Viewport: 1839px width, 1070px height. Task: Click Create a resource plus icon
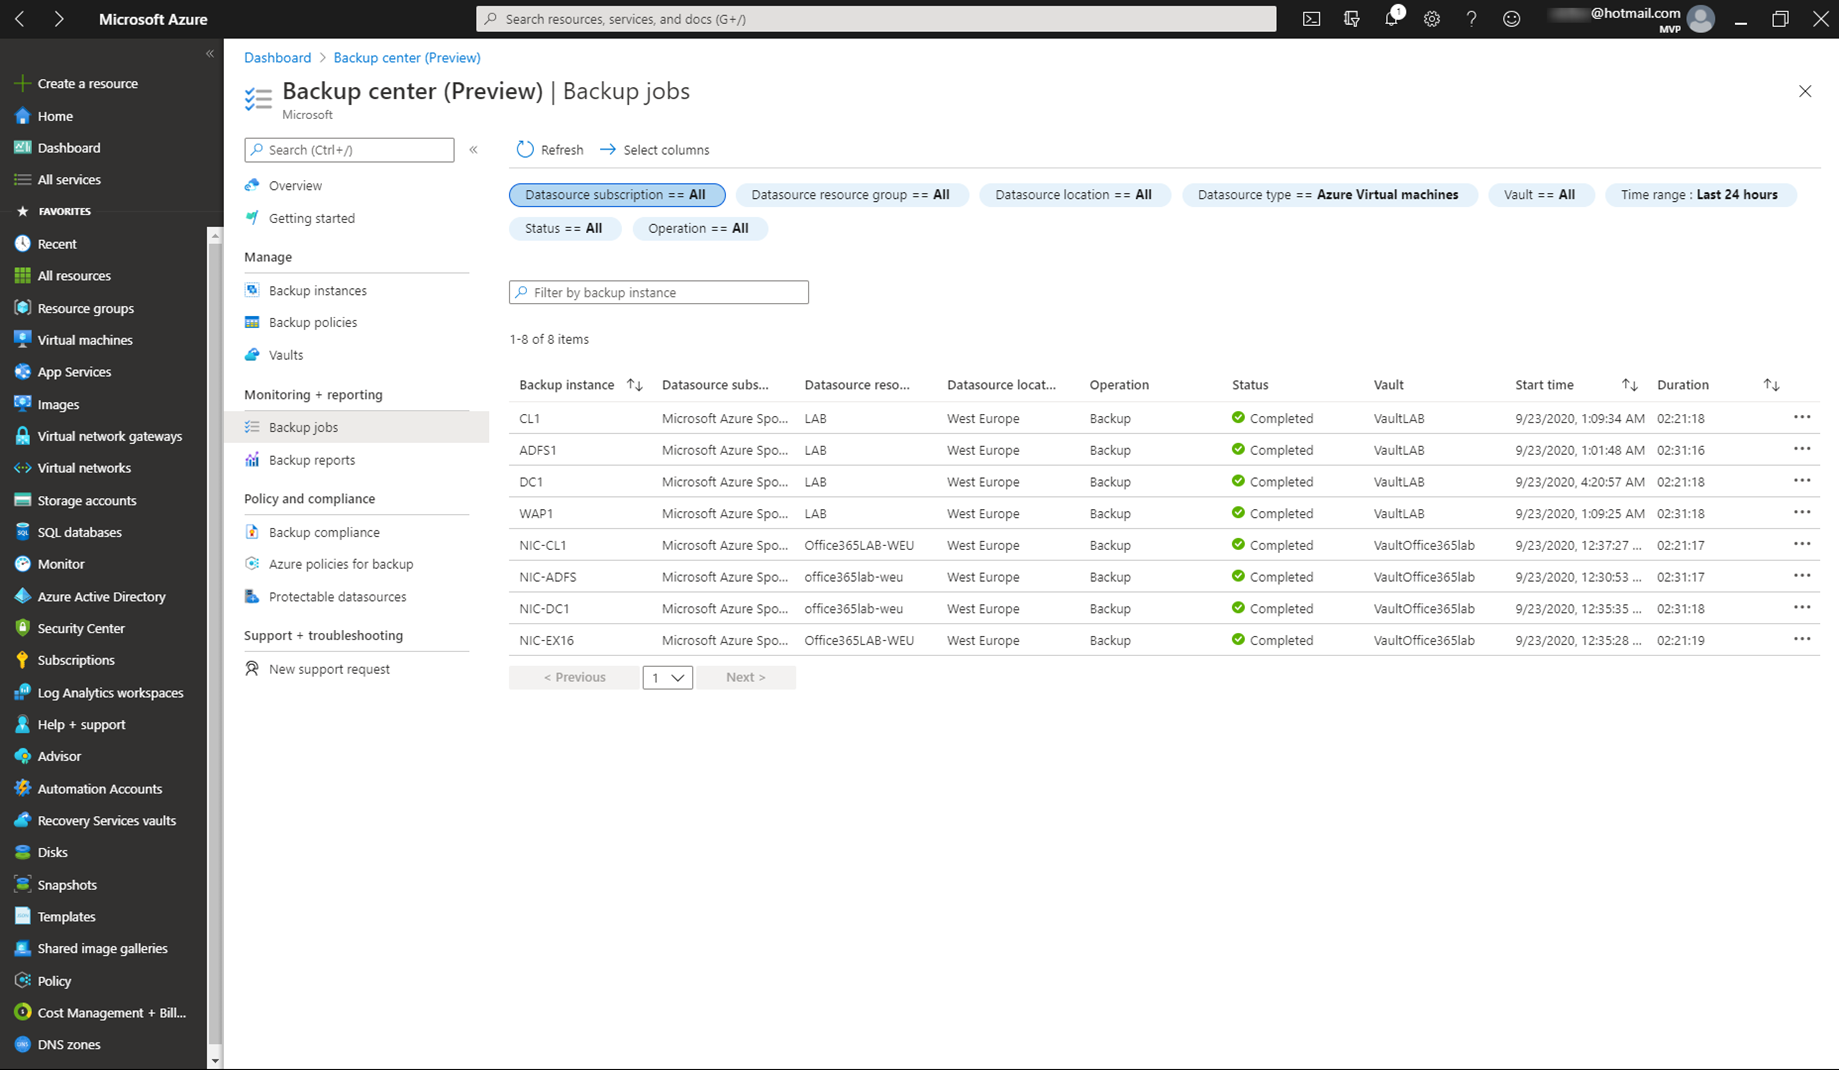22,84
